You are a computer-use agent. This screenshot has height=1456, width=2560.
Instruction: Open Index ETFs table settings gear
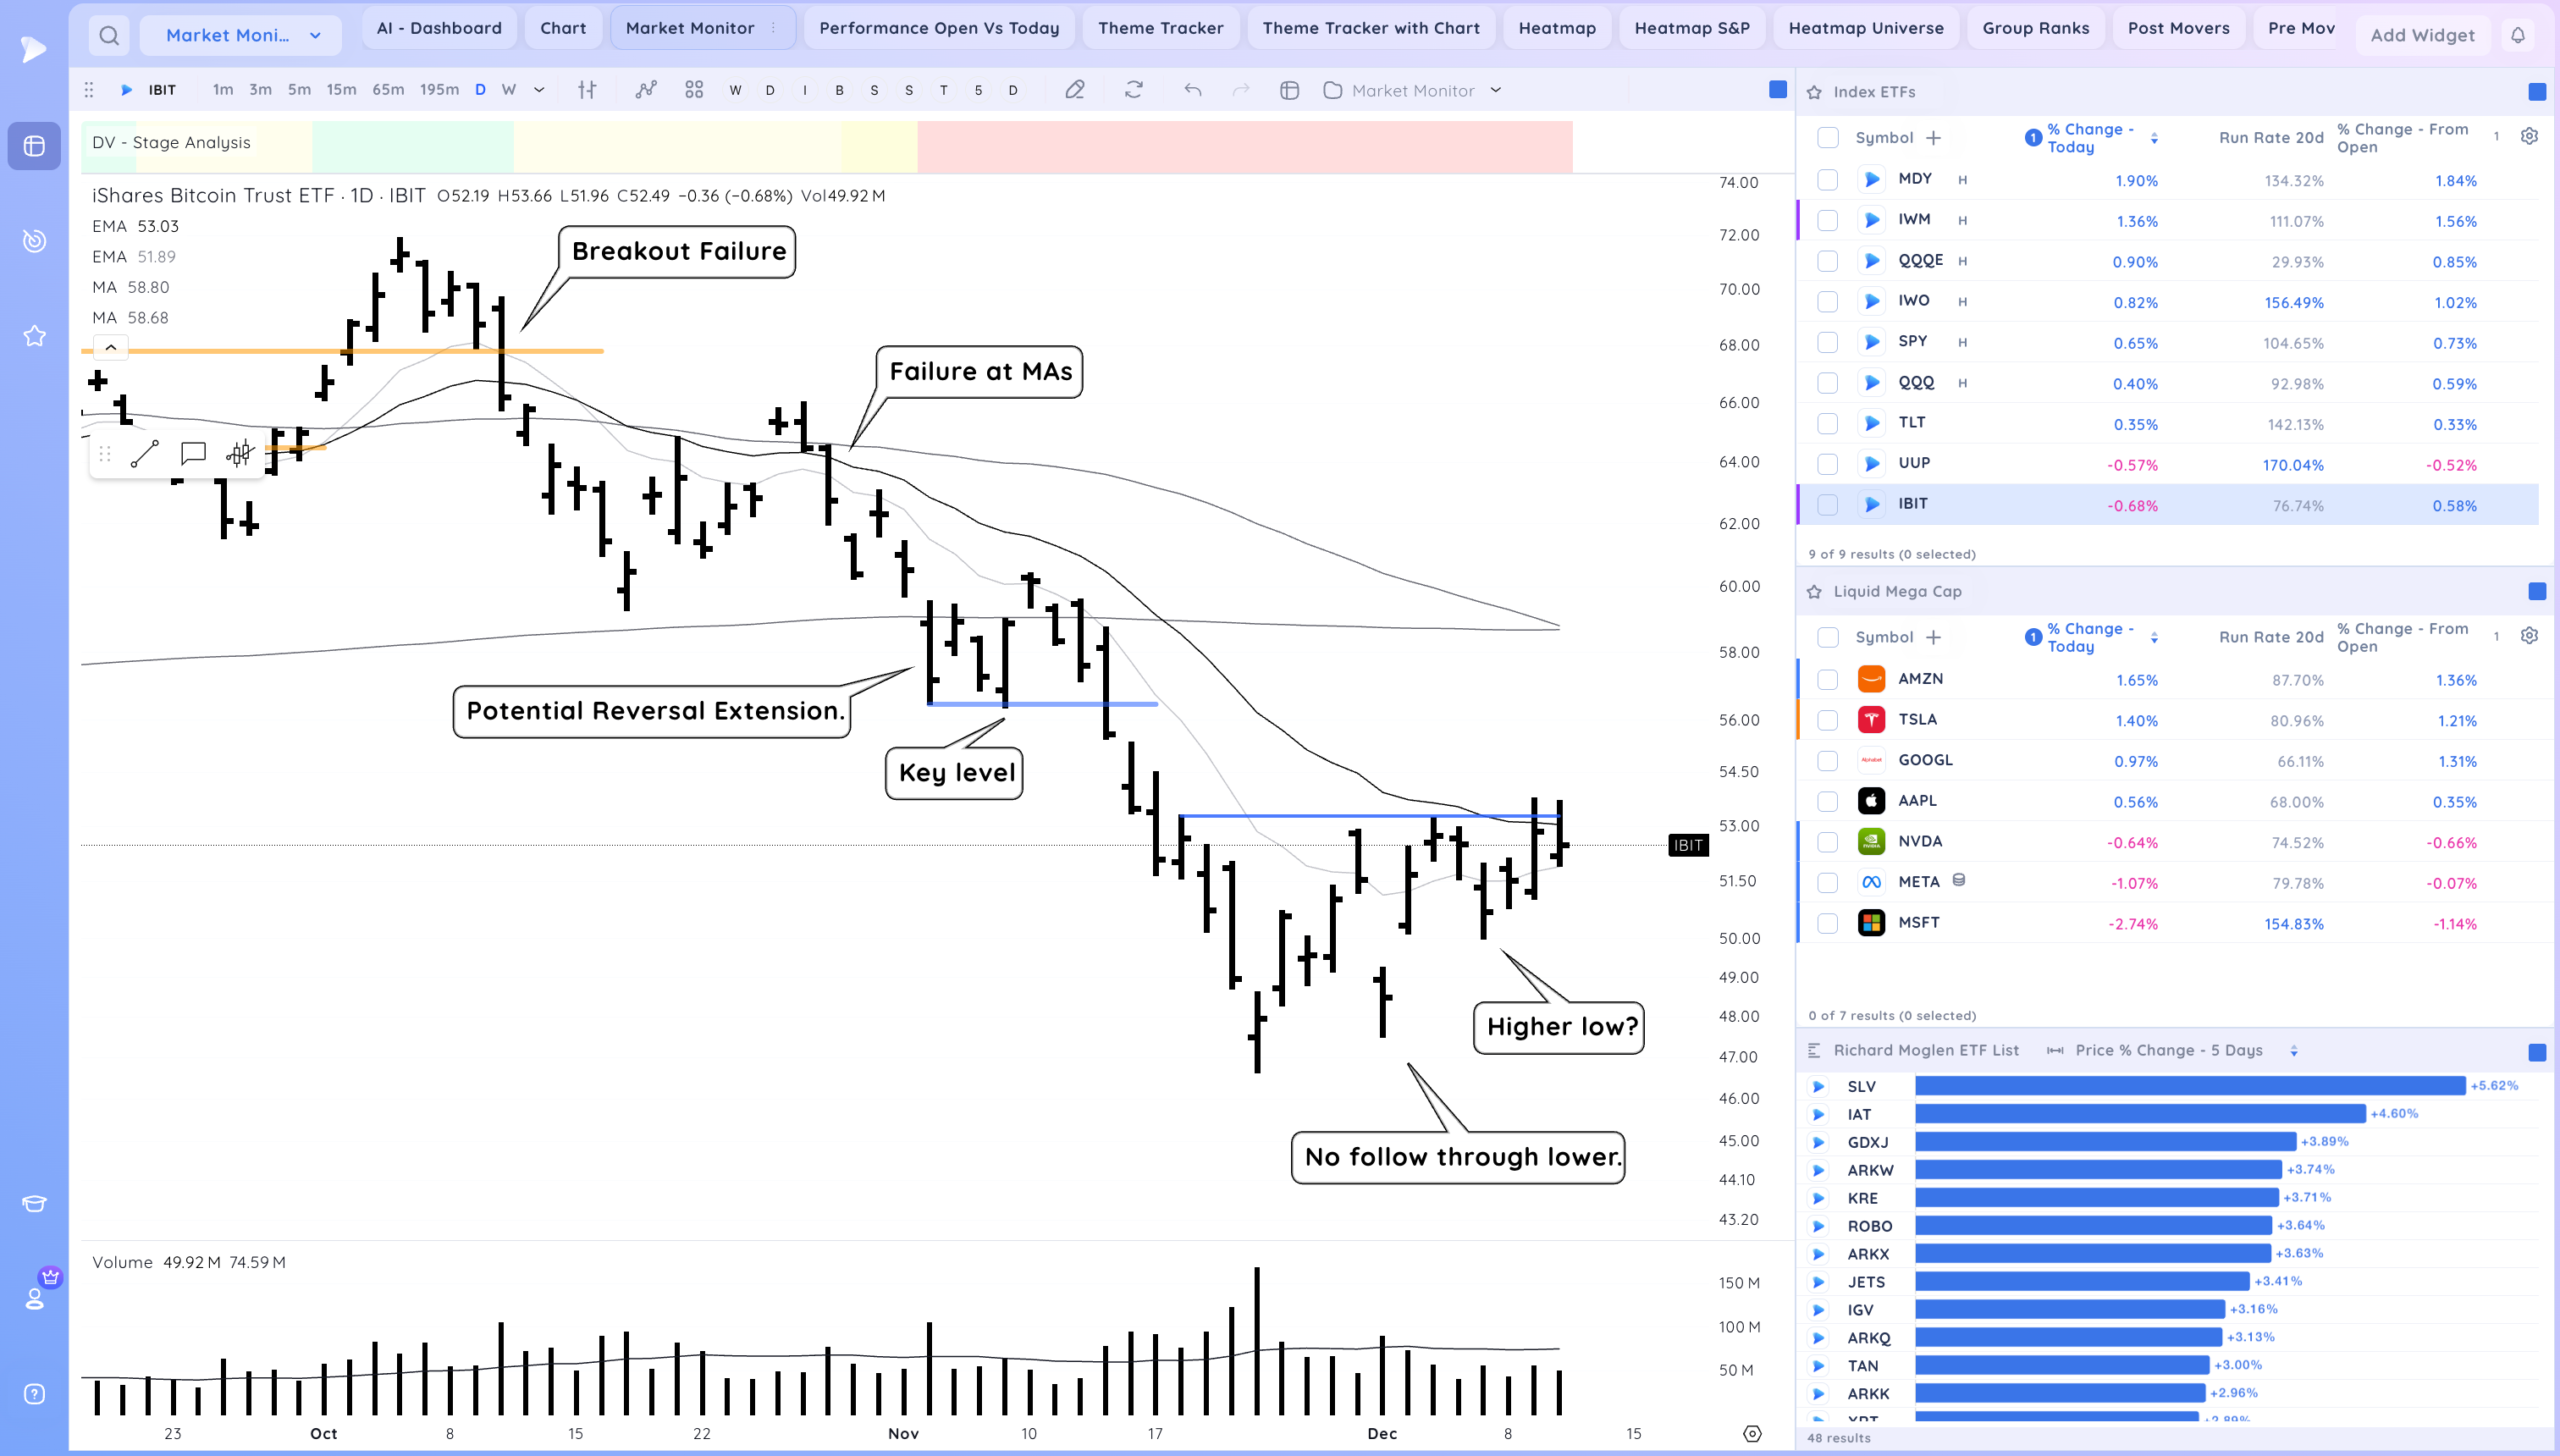coord(2529,136)
